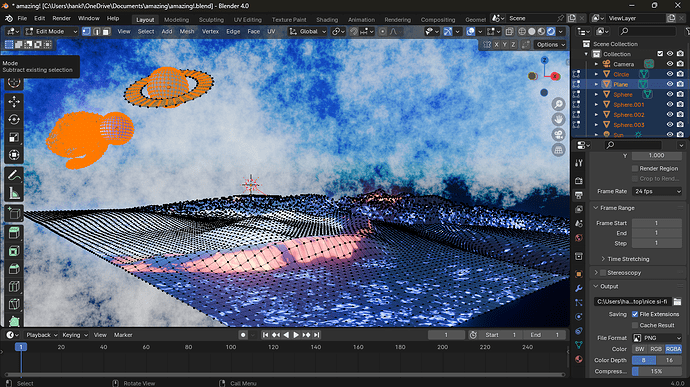Switch to material preview shading
The image size is (690, 387).
click(541, 31)
